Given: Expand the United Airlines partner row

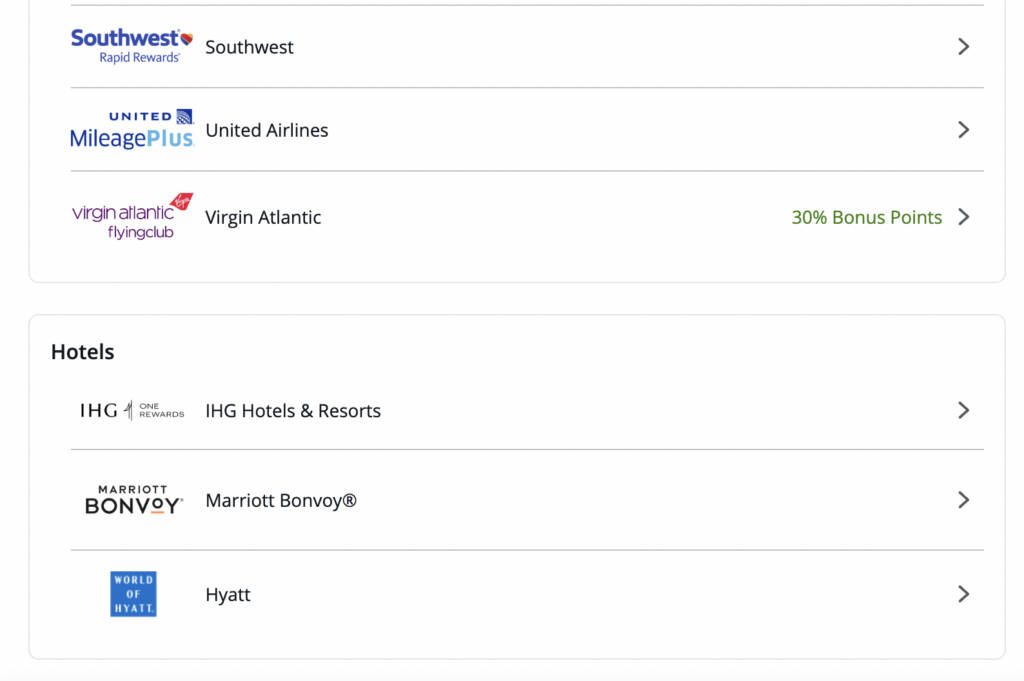Looking at the screenshot, I should click(963, 129).
